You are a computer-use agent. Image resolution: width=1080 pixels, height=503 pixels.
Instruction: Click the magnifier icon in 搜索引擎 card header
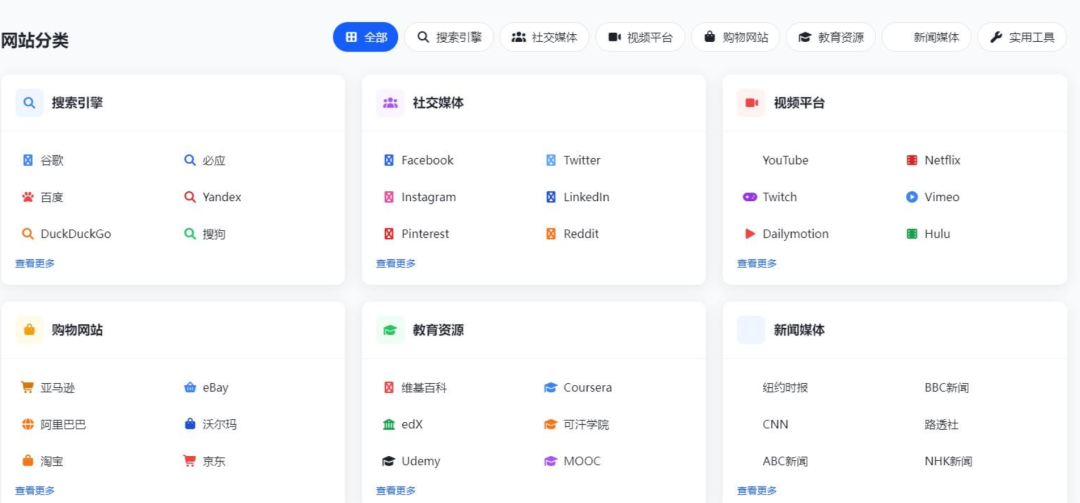click(29, 103)
